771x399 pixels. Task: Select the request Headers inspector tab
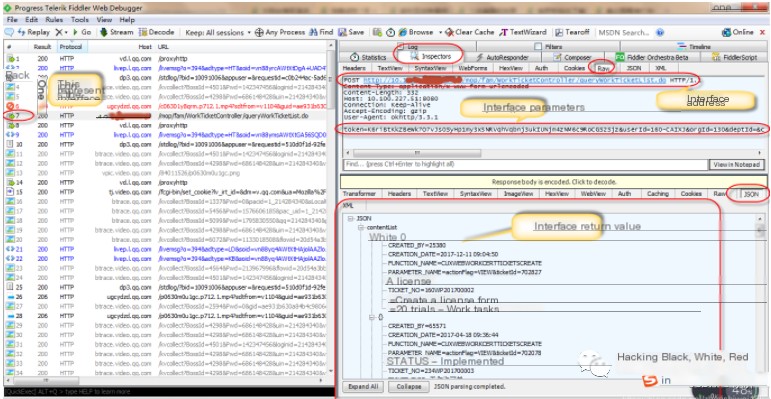[354, 68]
